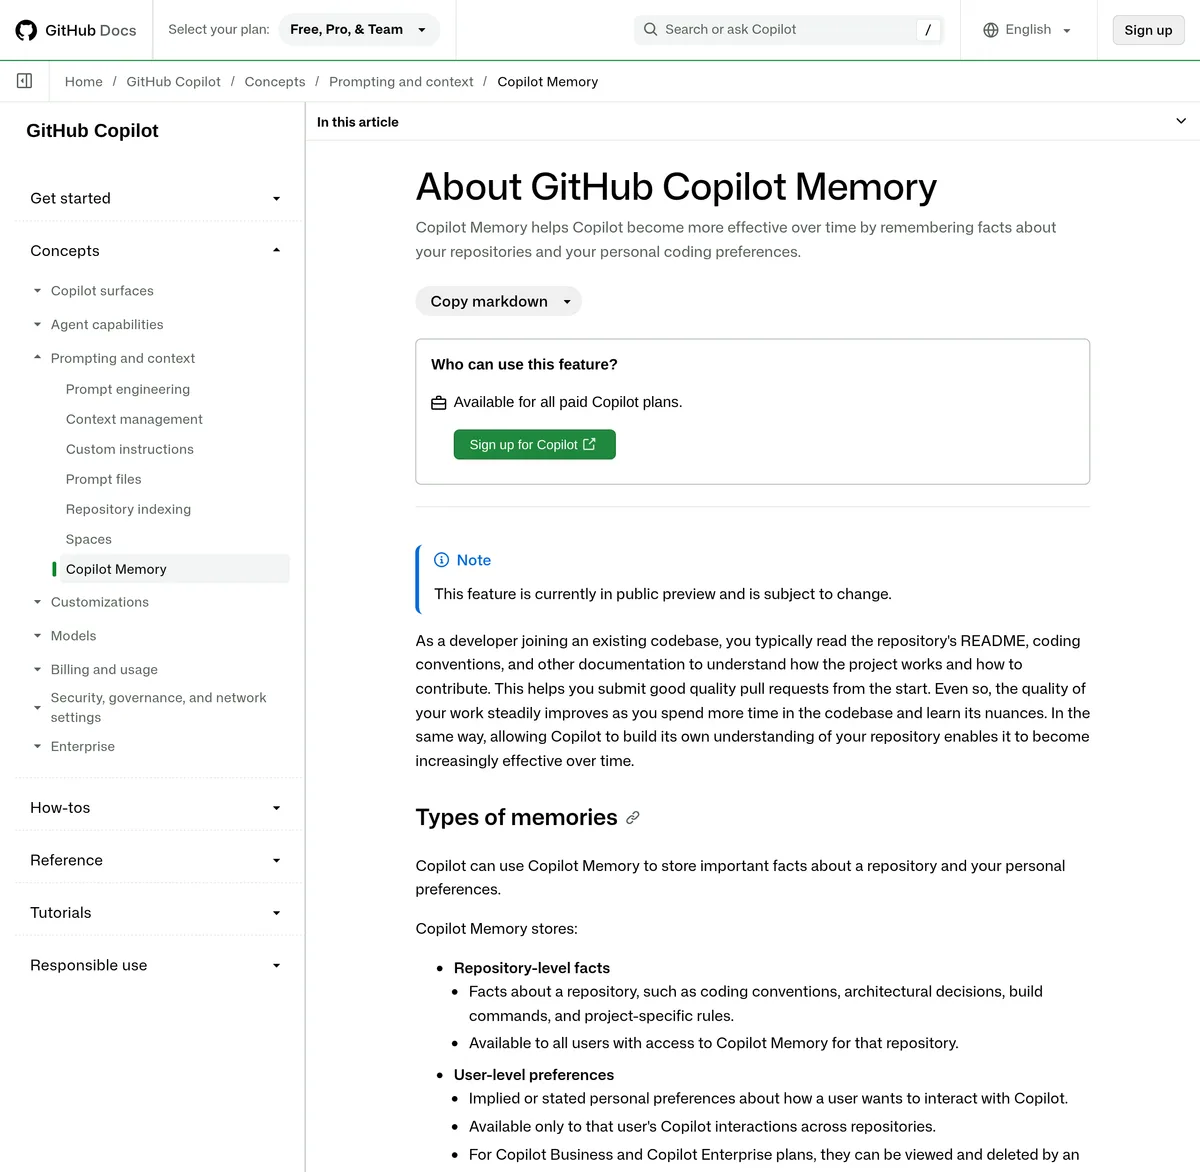
Task: Click the Types of memories heading
Action: 516,818
